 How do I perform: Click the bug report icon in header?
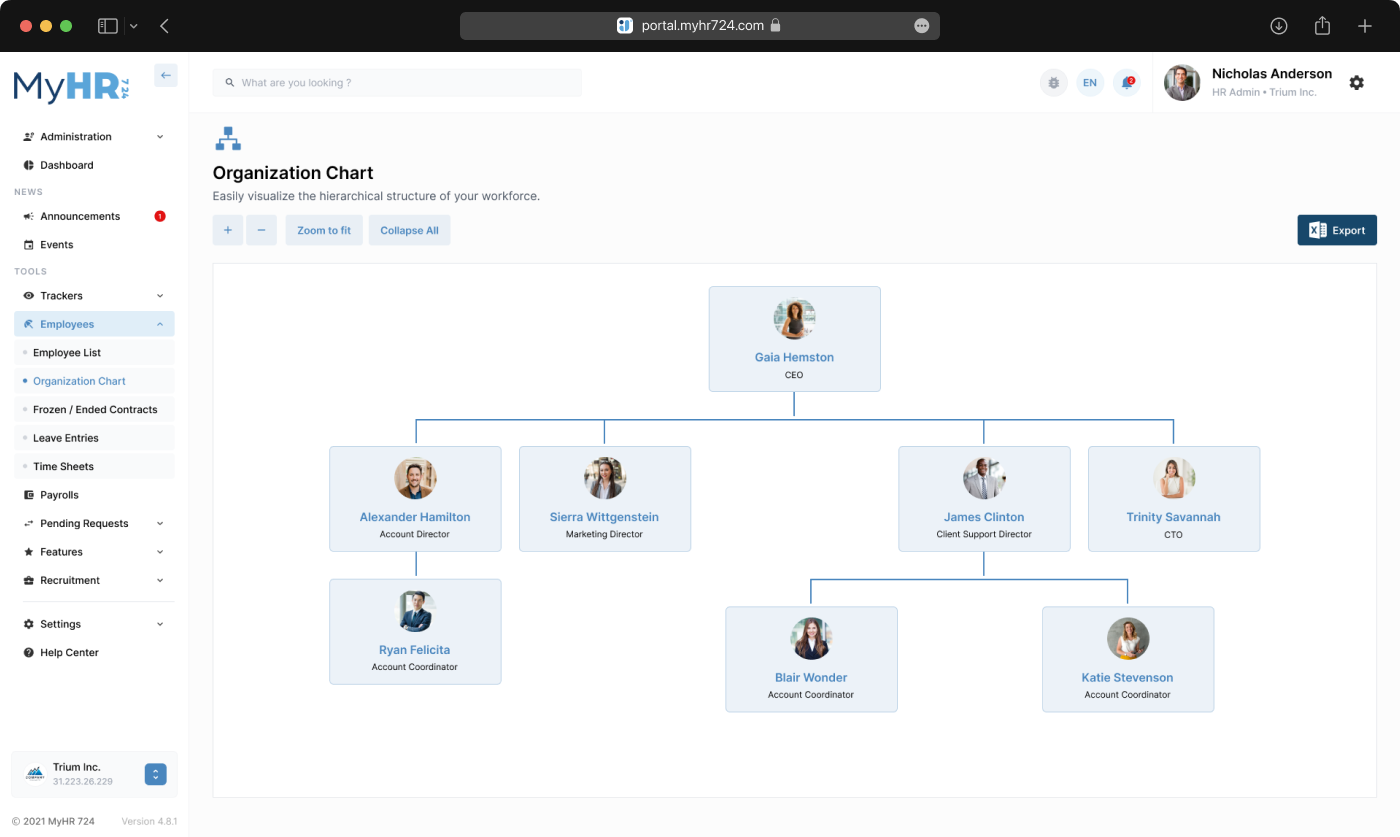click(1053, 83)
